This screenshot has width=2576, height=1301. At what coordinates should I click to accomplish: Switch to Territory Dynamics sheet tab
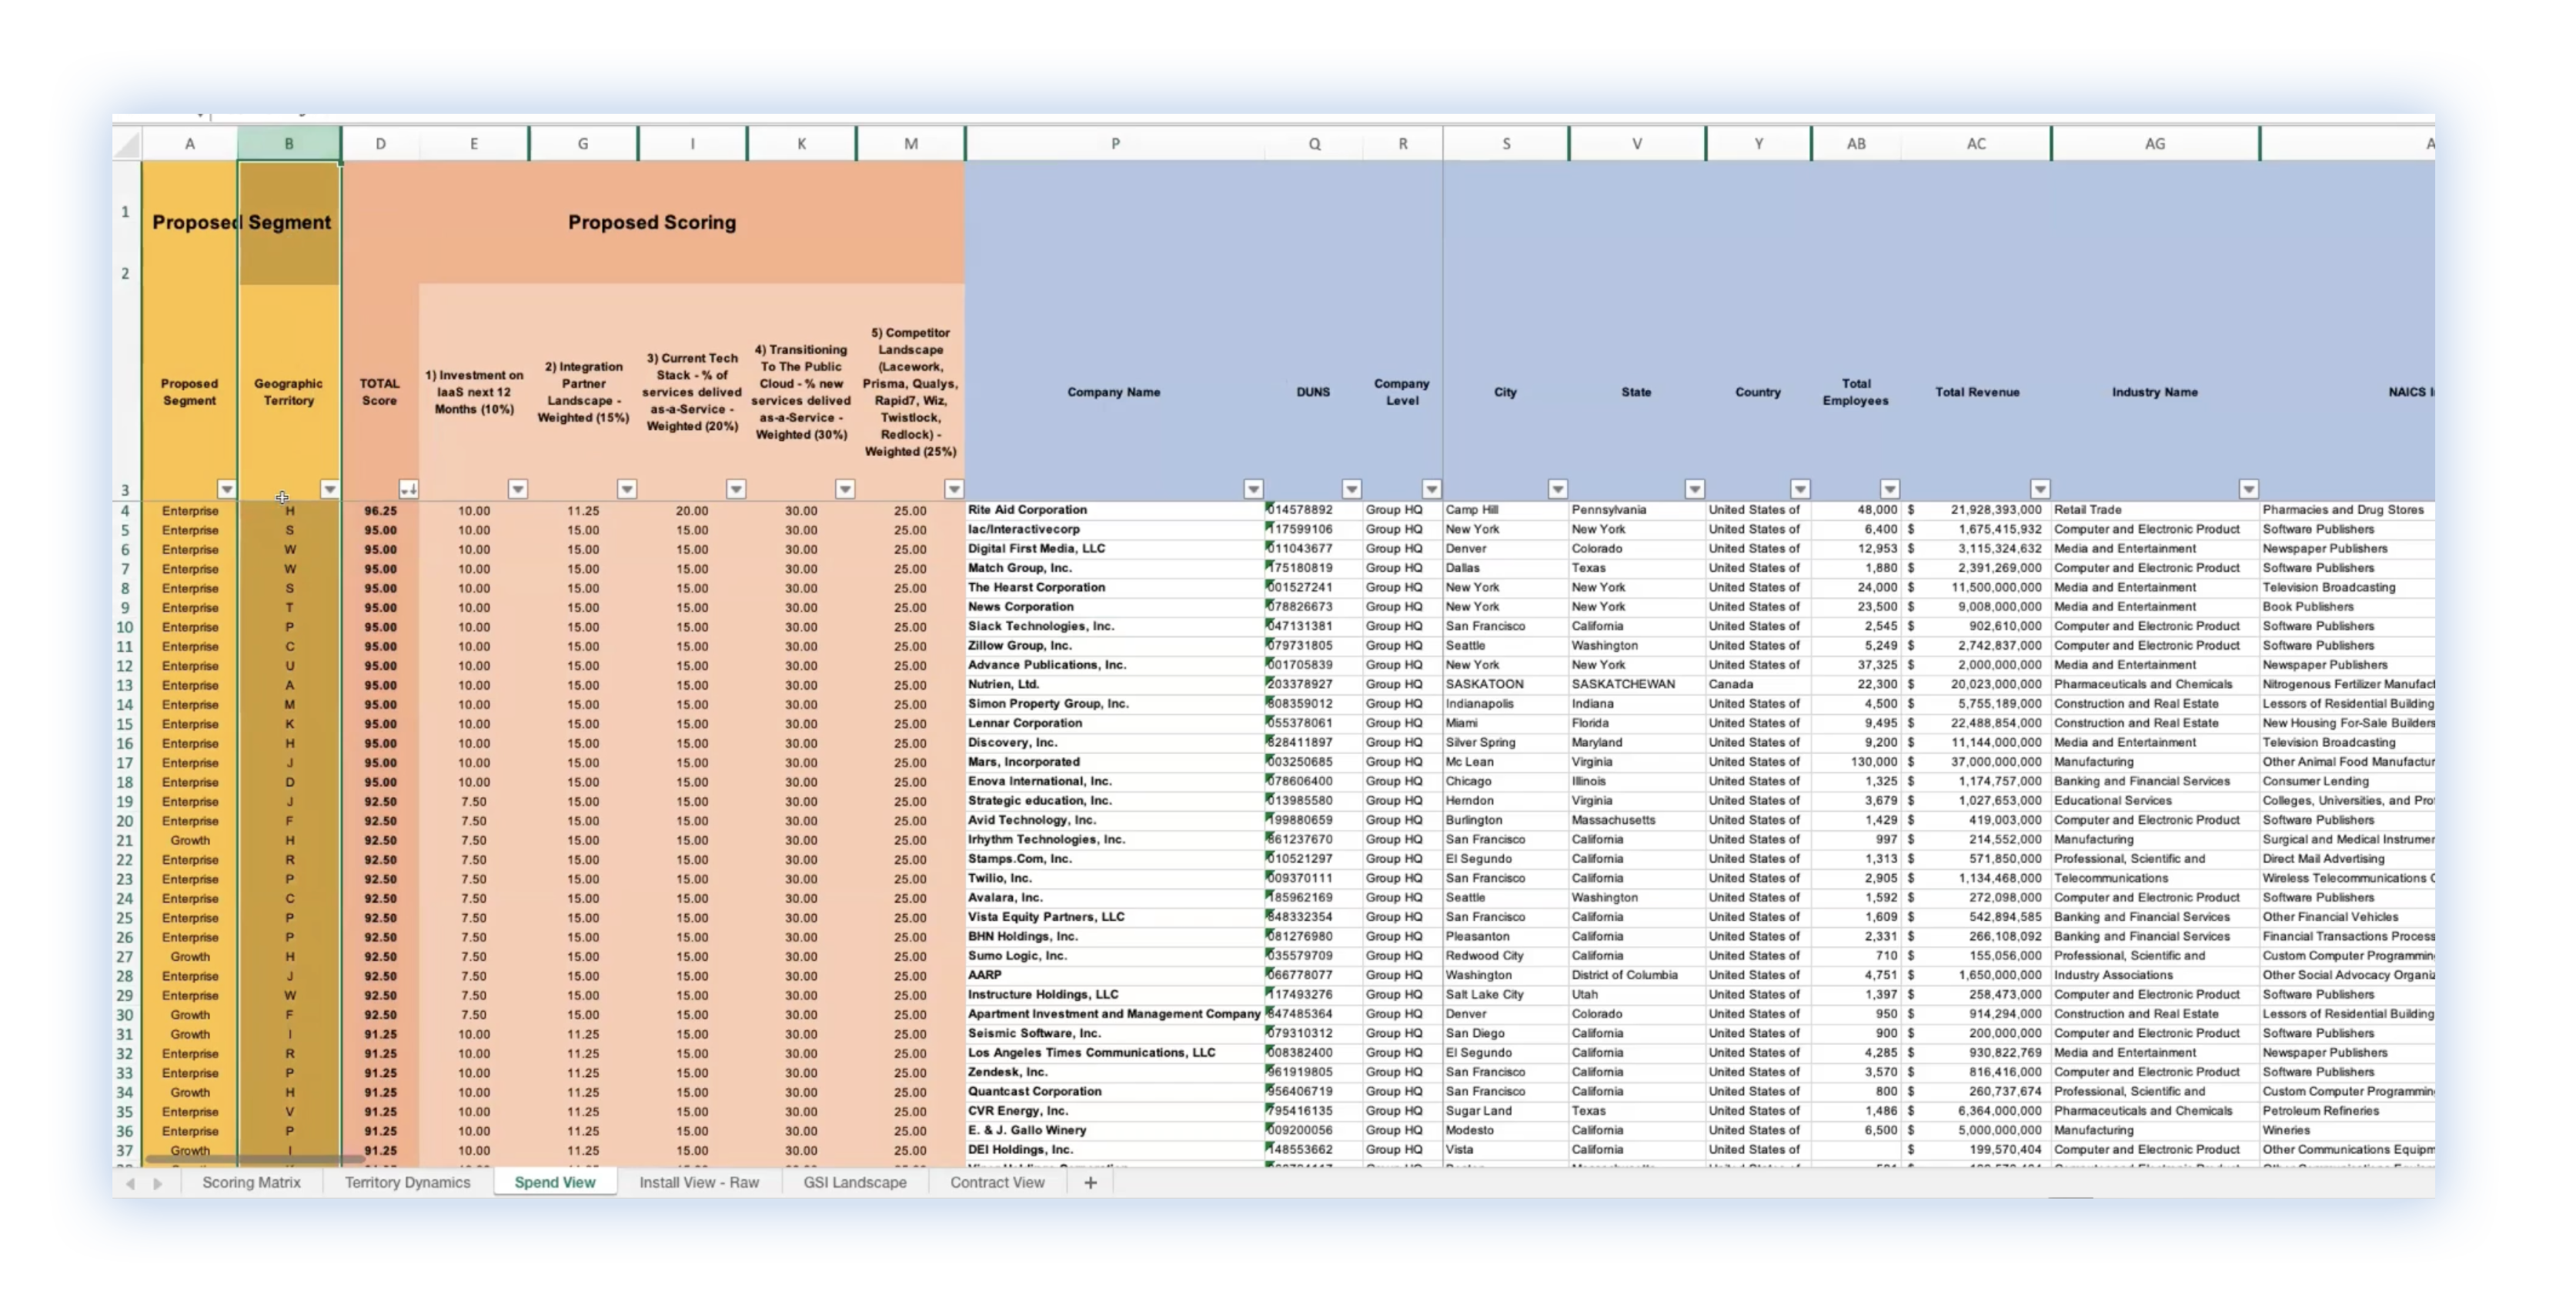coord(407,1183)
